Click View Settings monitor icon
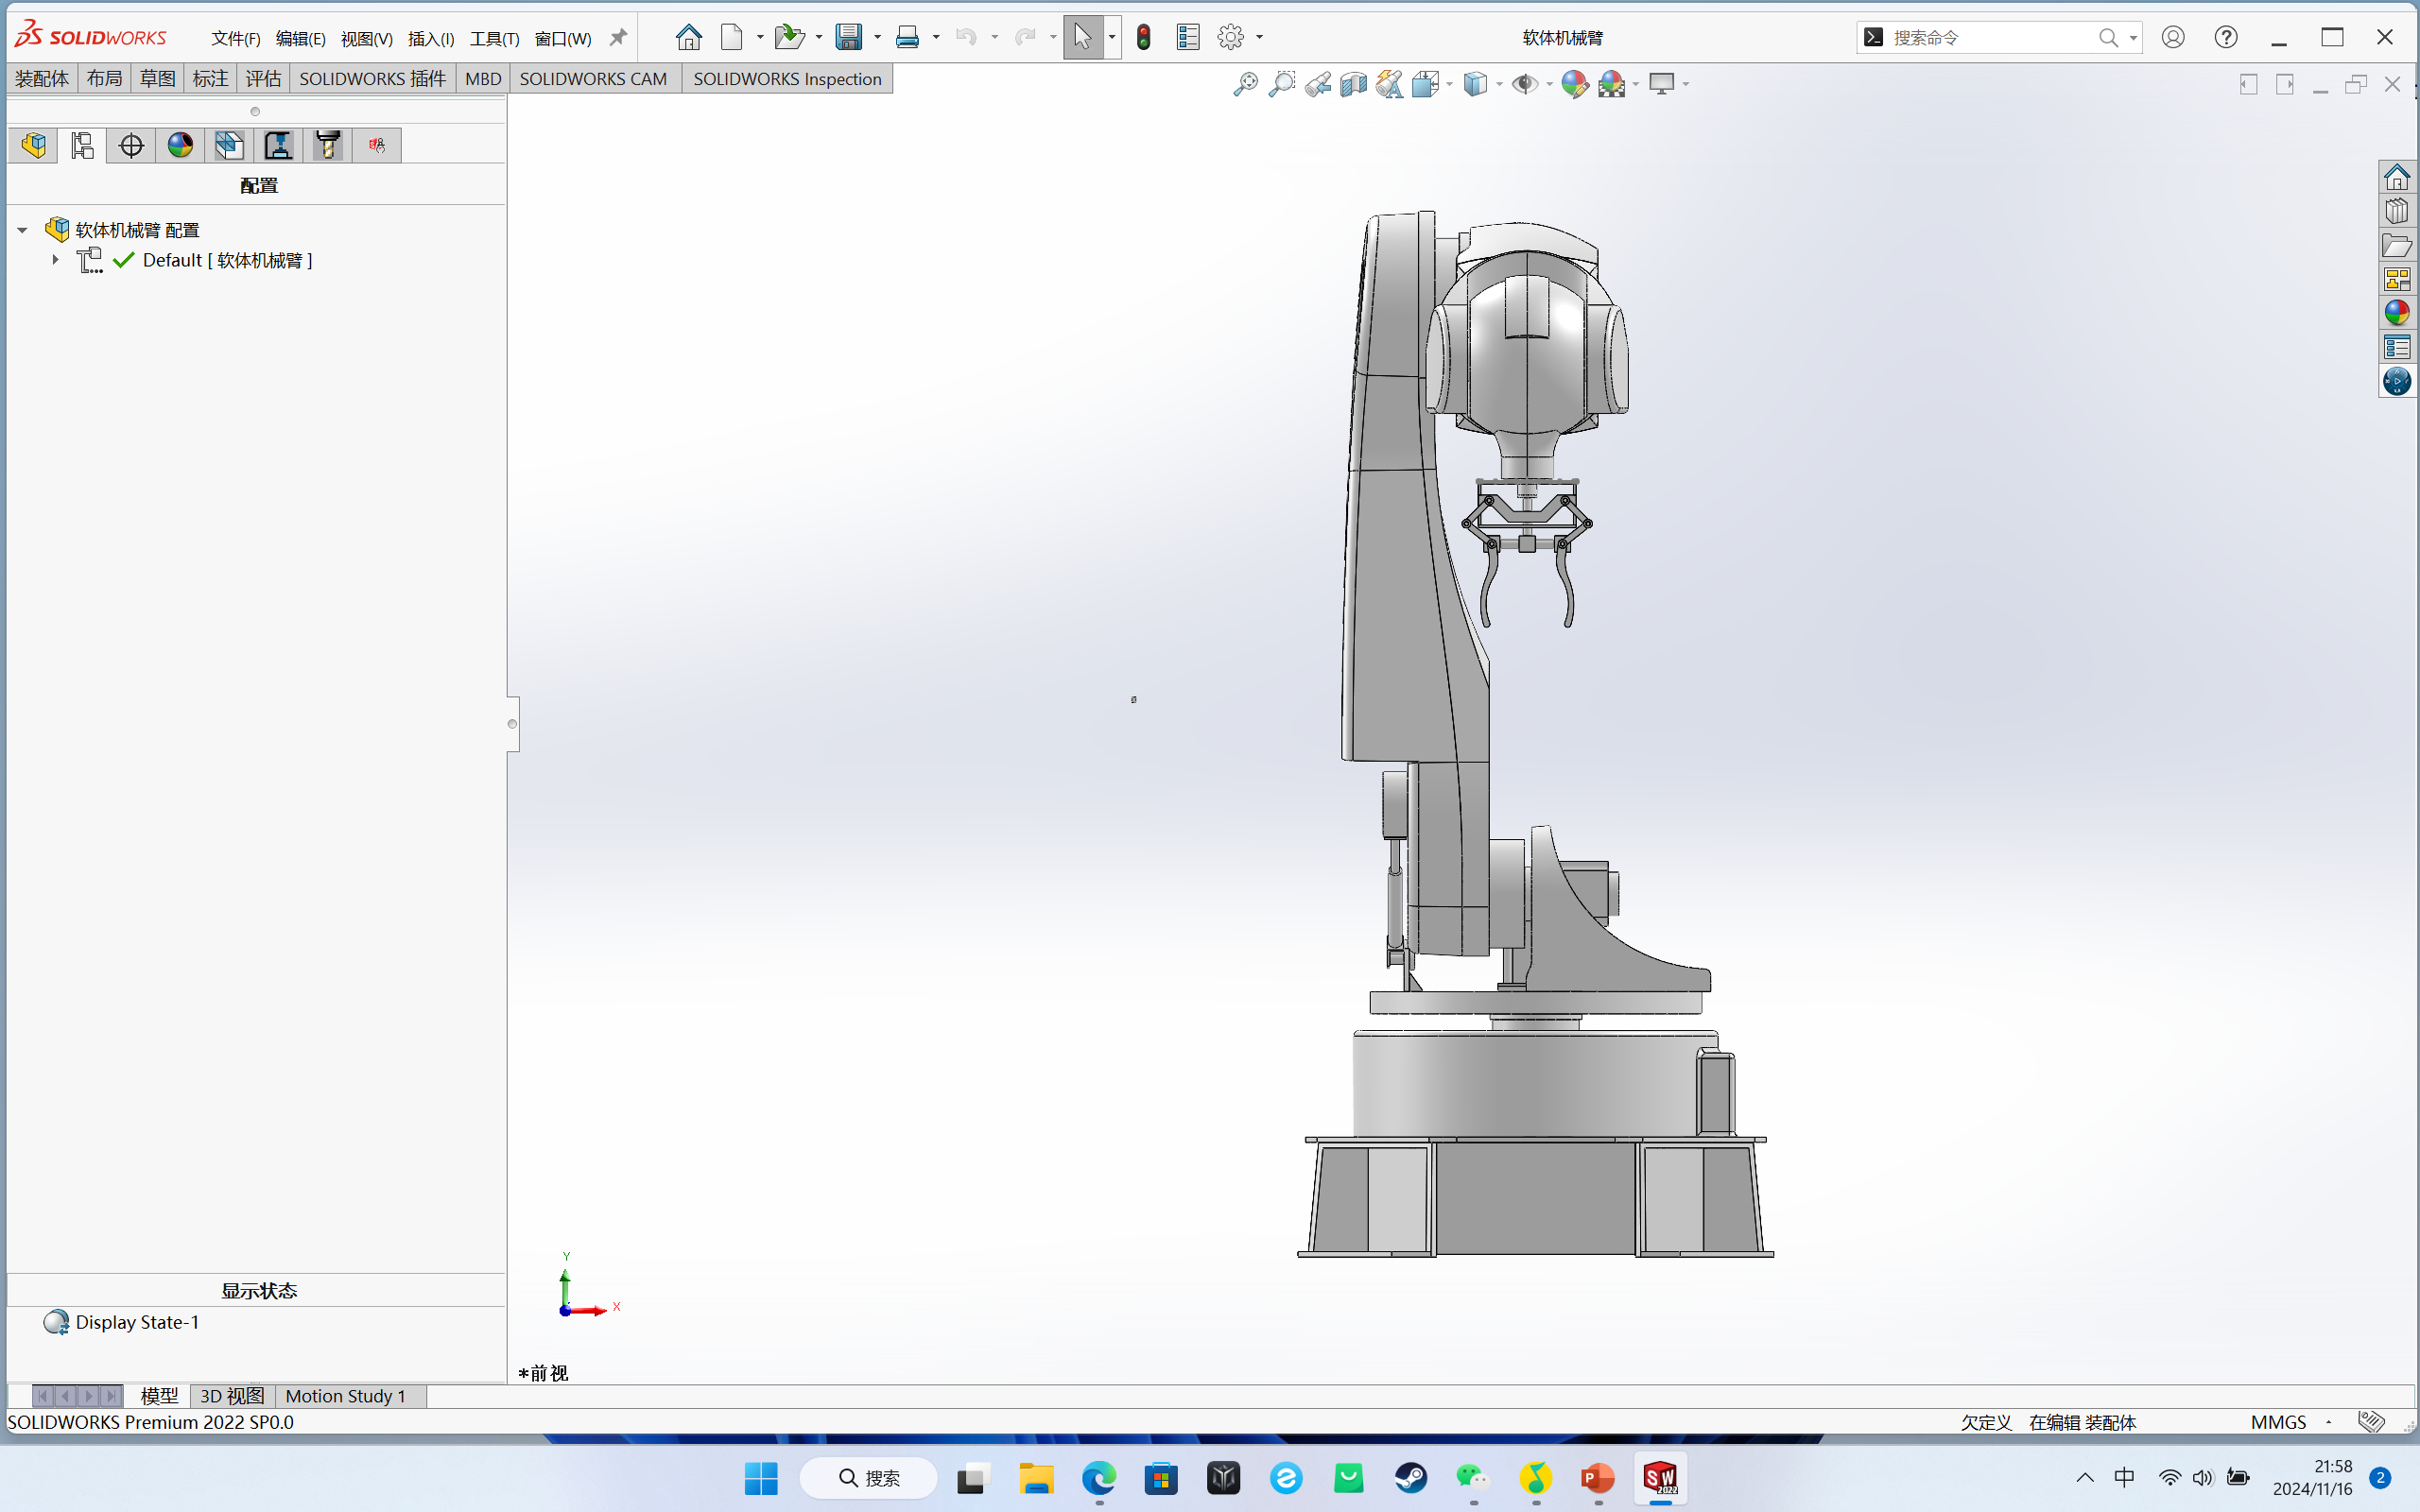2420x1512 pixels. coord(1661,84)
